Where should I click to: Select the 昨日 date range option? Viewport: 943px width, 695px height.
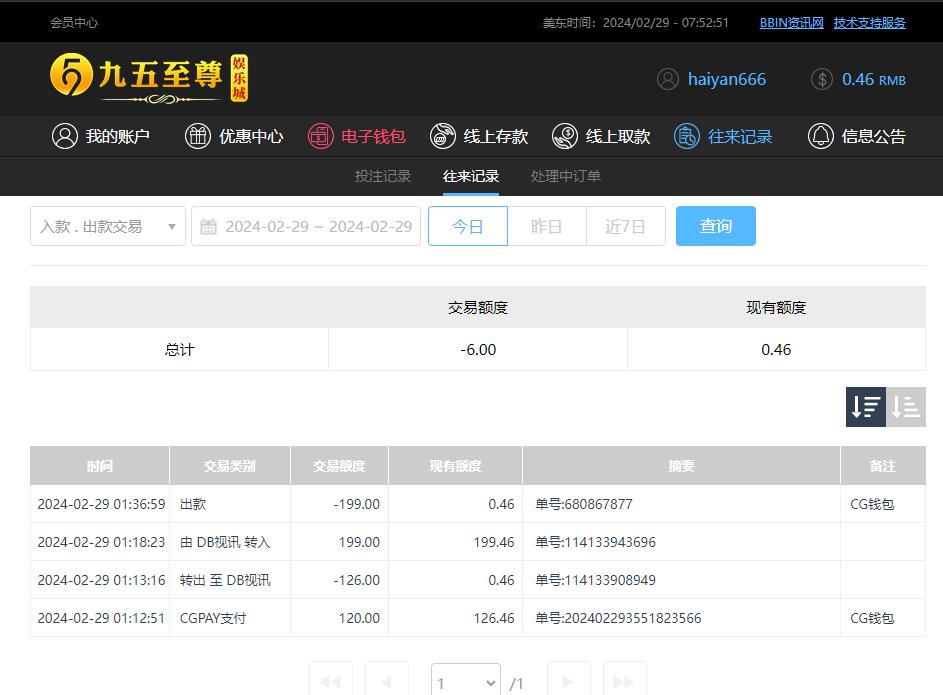point(546,226)
